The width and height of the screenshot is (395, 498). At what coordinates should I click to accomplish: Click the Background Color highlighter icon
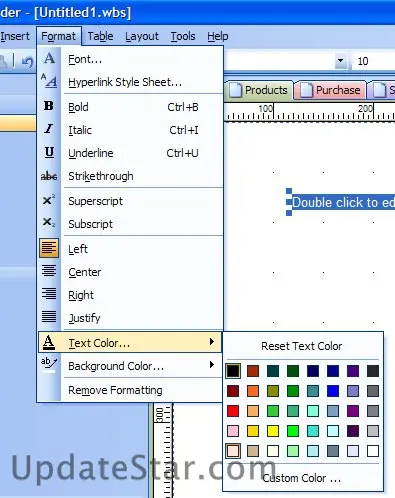[49, 365]
